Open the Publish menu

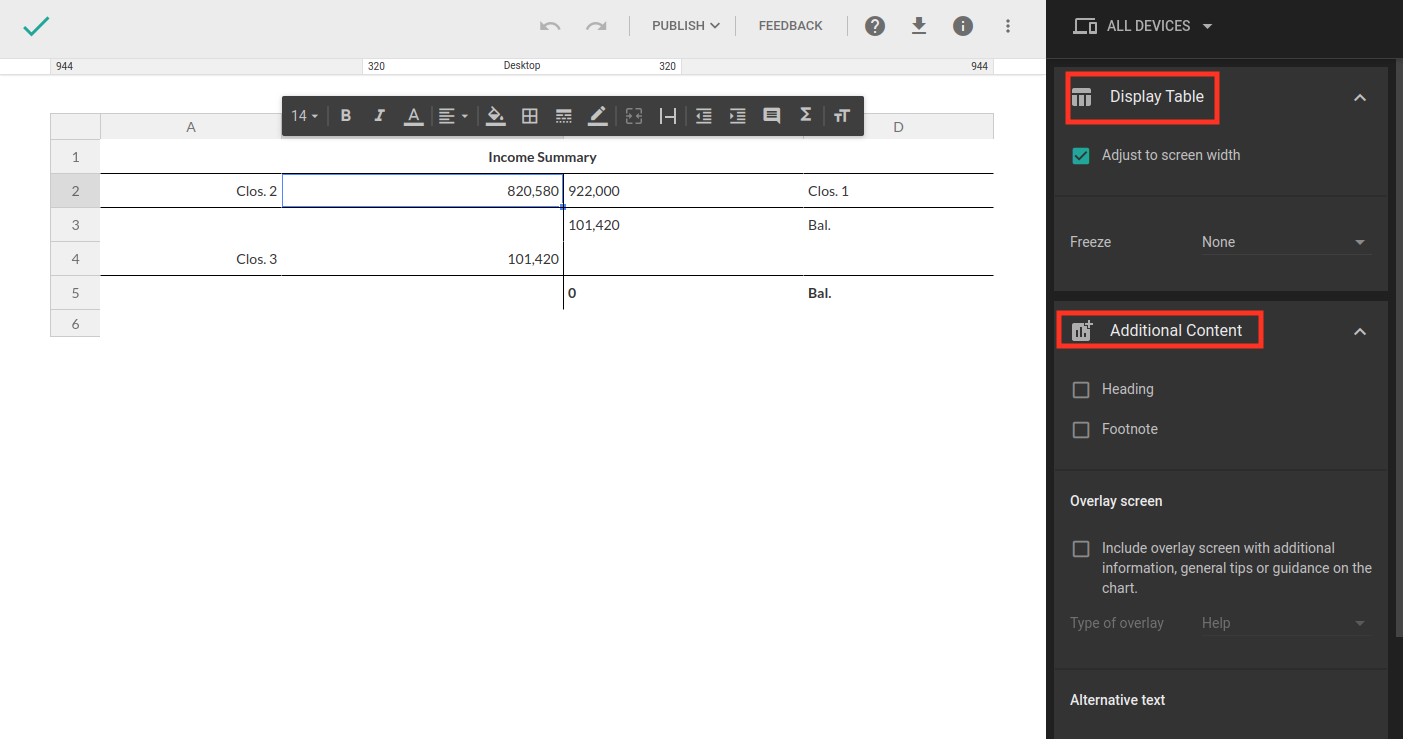pos(685,26)
